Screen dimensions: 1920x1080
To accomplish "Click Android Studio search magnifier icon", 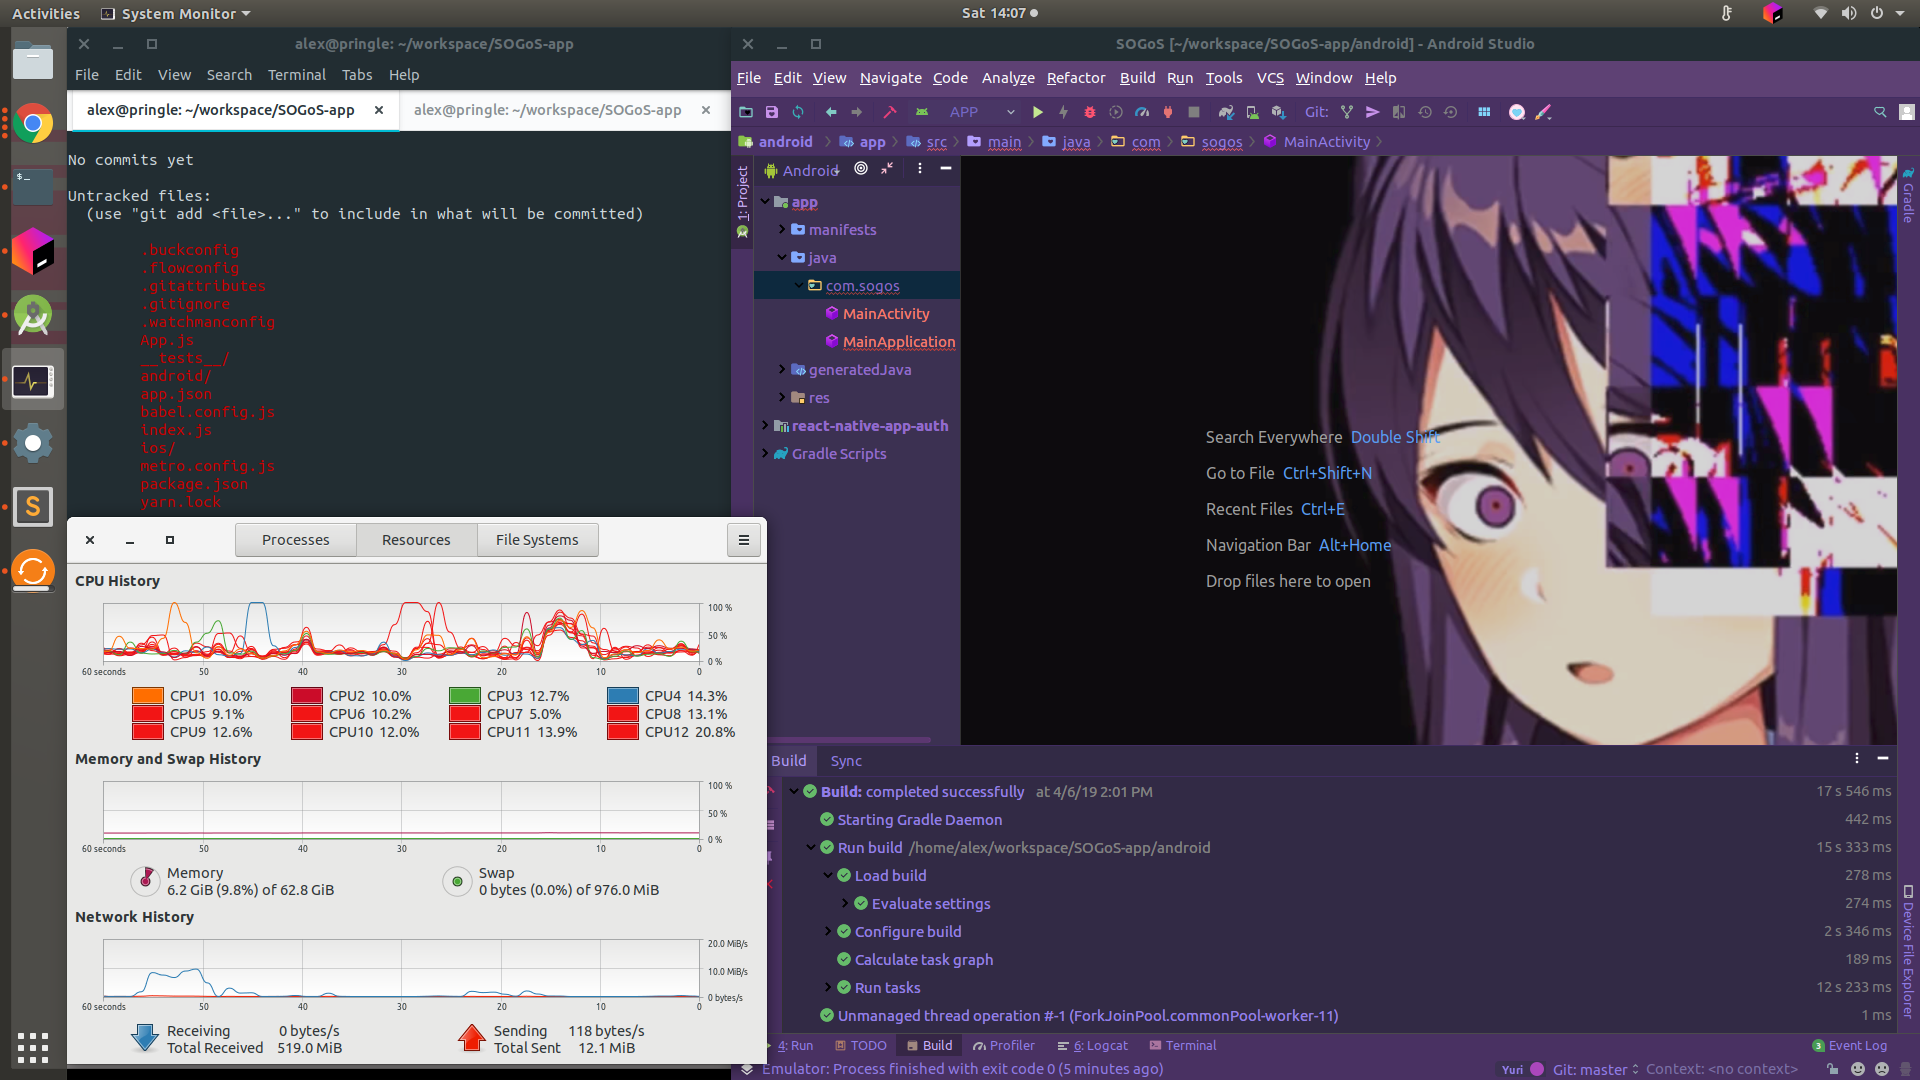I will (x=1880, y=112).
